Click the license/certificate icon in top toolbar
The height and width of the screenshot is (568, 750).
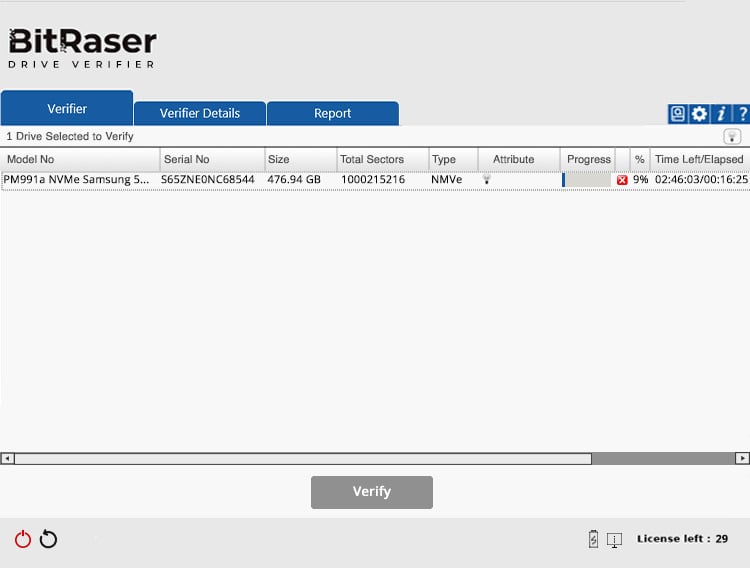coord(677,114)
